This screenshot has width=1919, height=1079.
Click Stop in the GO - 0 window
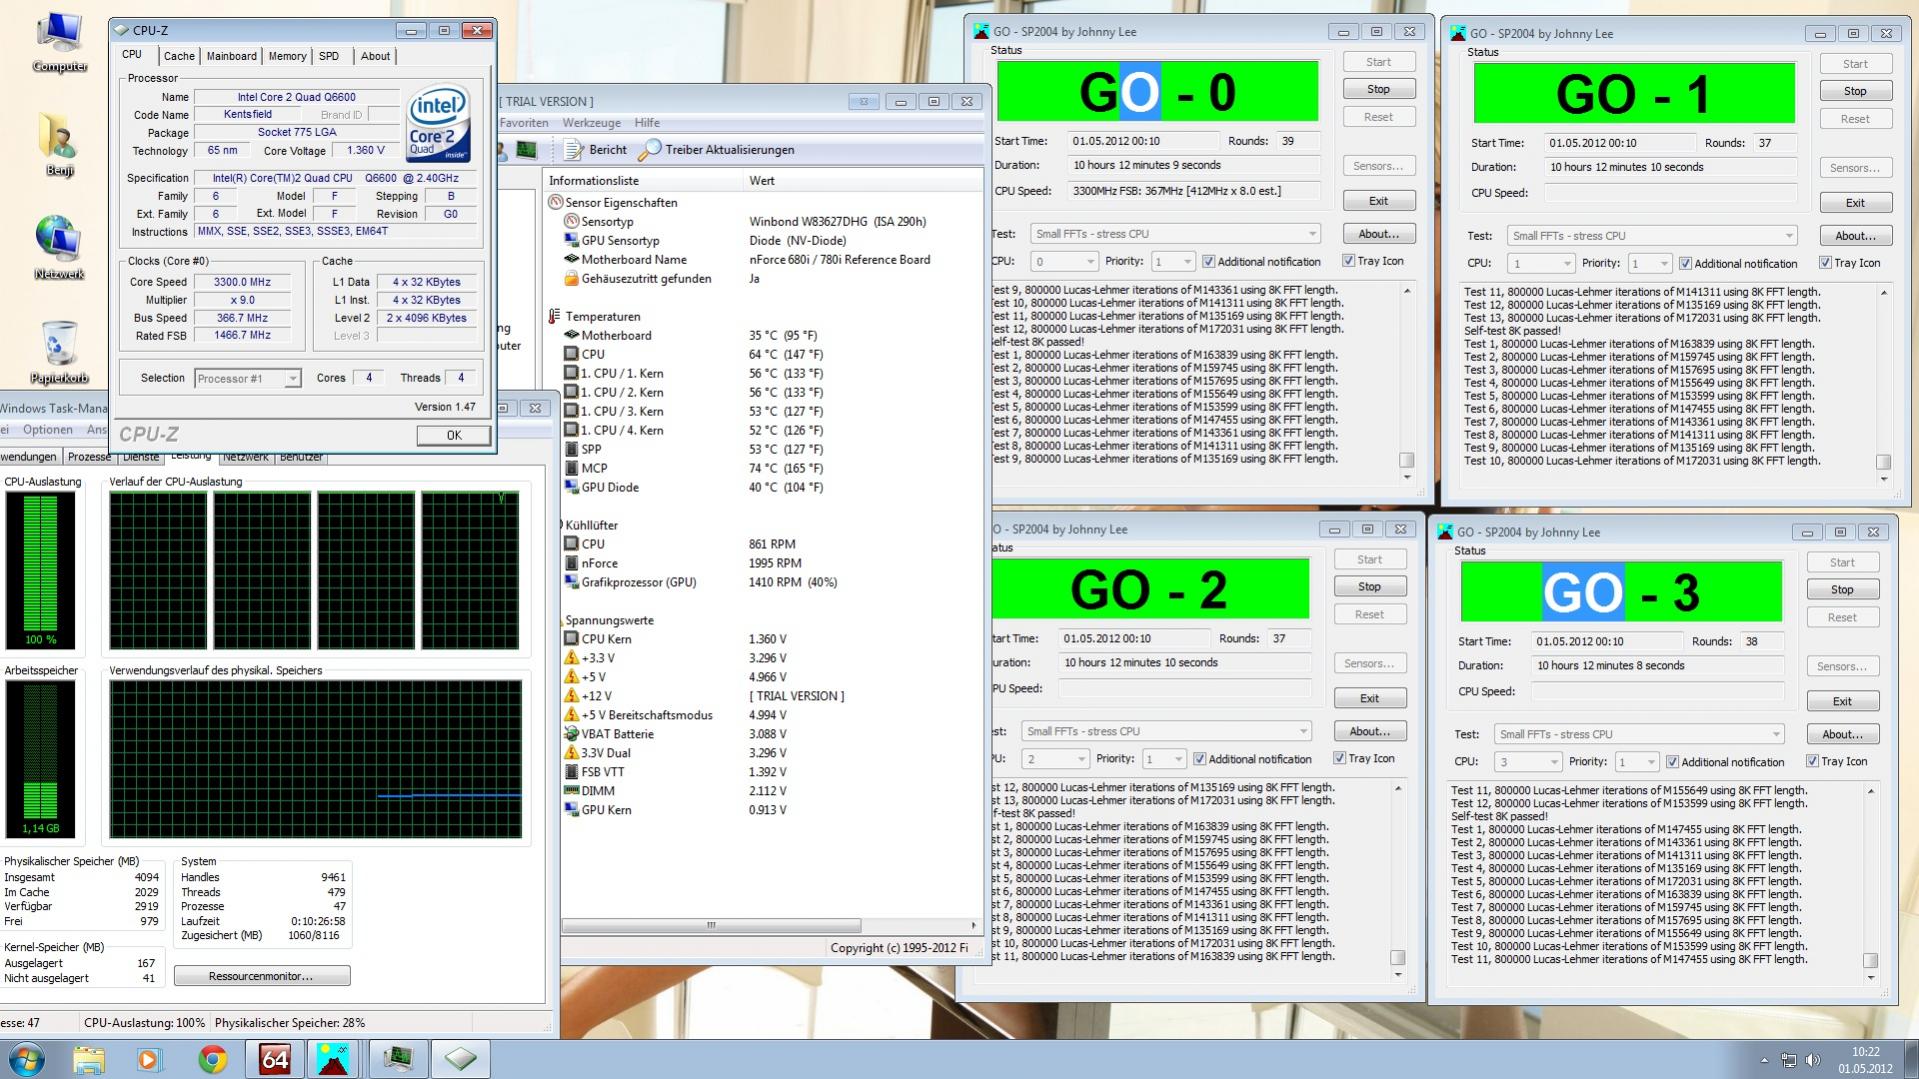1378,89
